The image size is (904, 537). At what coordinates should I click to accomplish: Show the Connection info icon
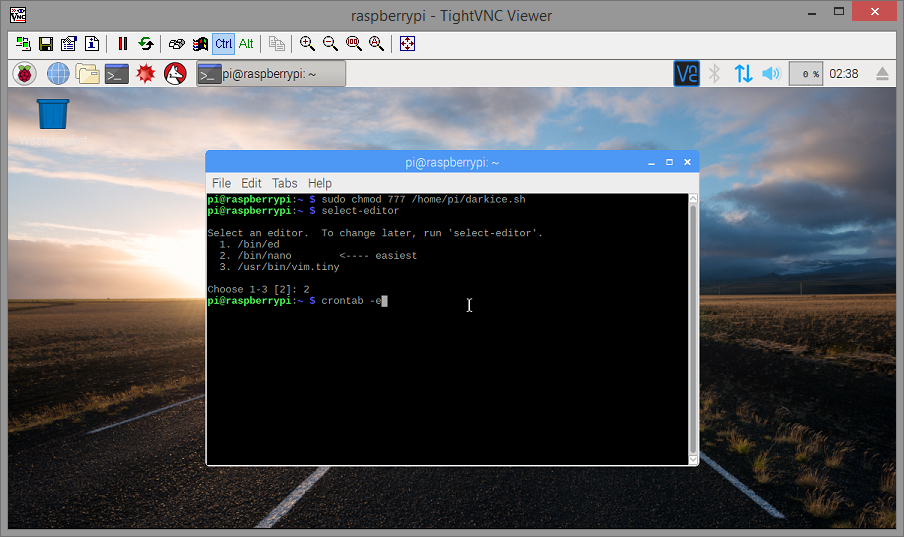pyautogui.click(x=92, y=44)
